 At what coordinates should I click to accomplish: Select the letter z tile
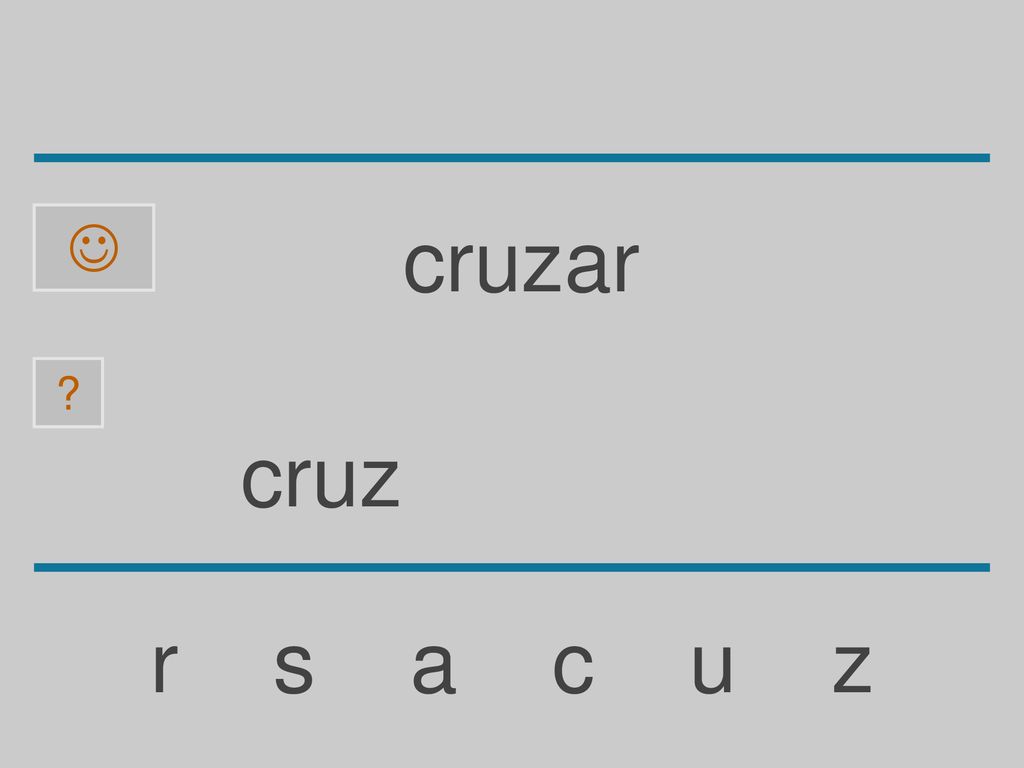pyautogui.click(x=852, y=667)
